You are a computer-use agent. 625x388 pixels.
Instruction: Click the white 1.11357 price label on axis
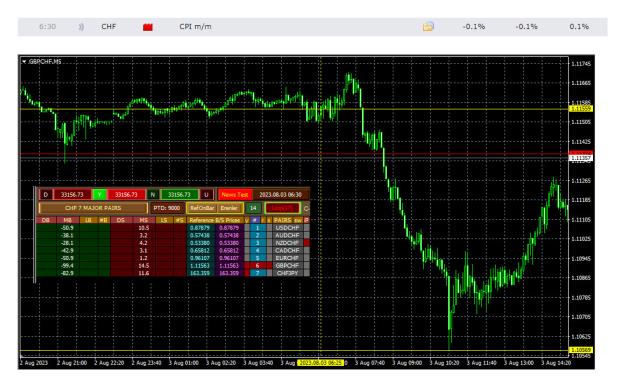coord(581,158)
